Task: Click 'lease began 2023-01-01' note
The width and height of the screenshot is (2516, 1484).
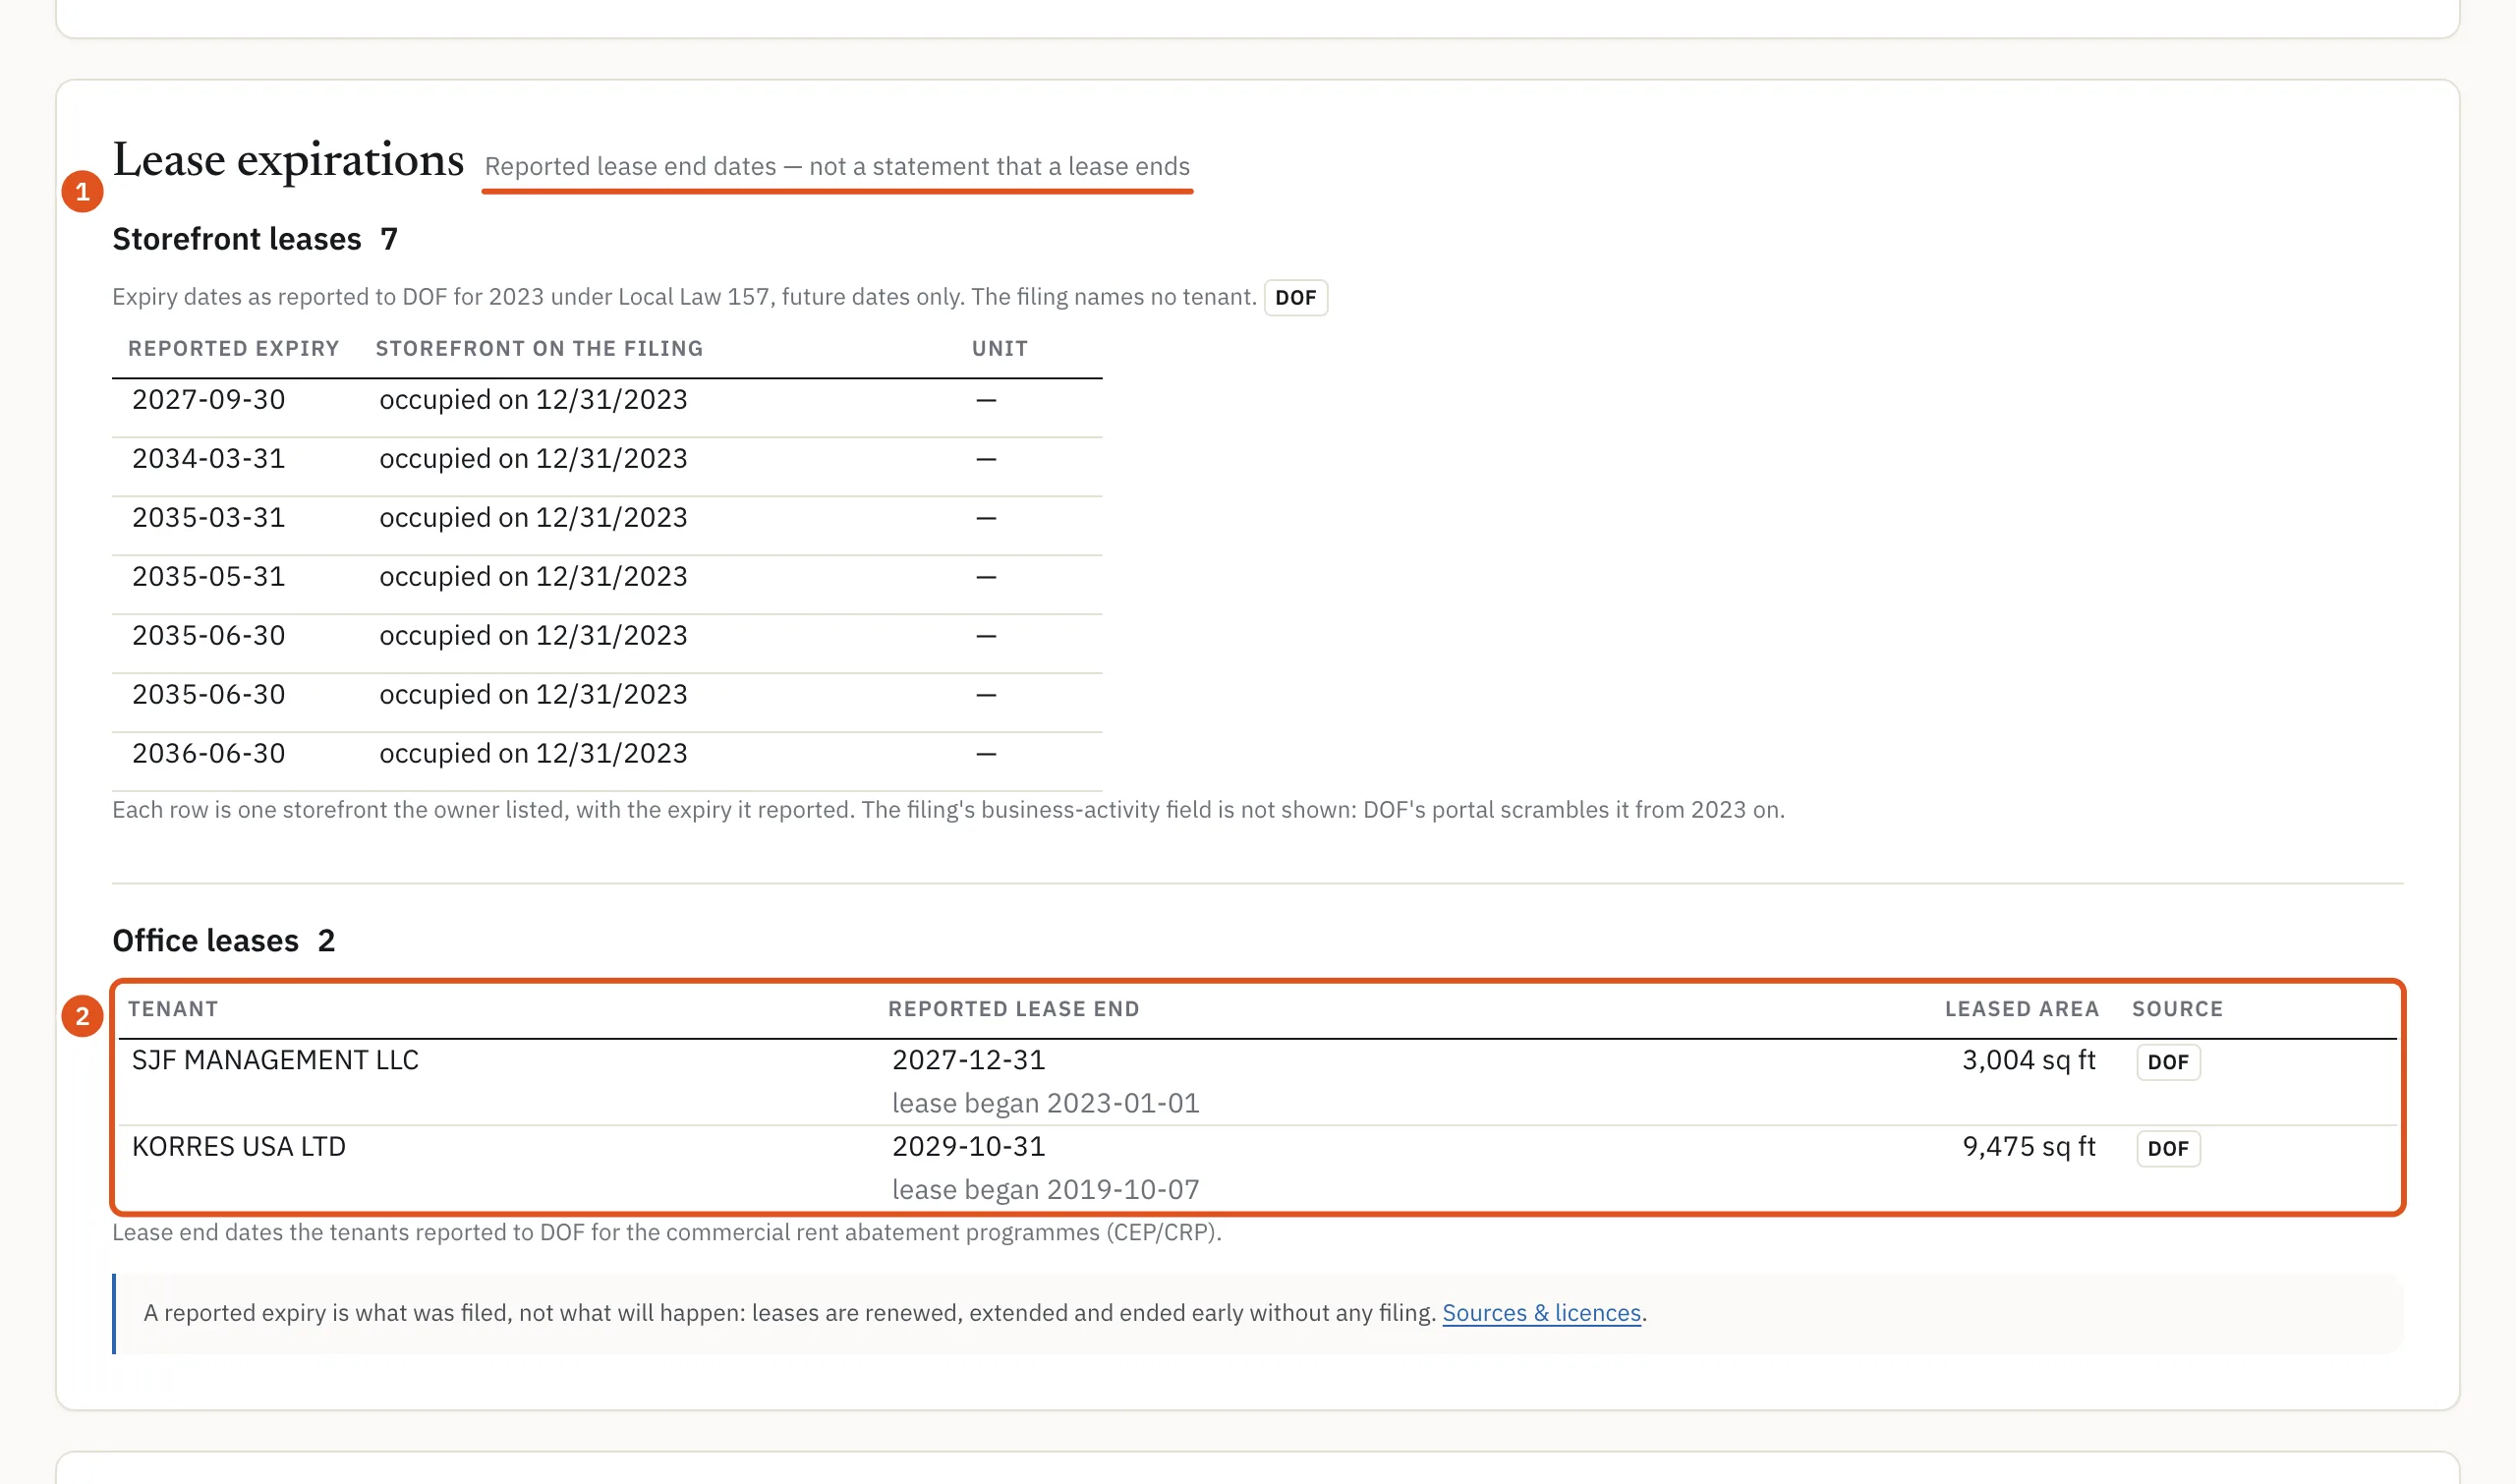Action: (x=1046, y=1103)
